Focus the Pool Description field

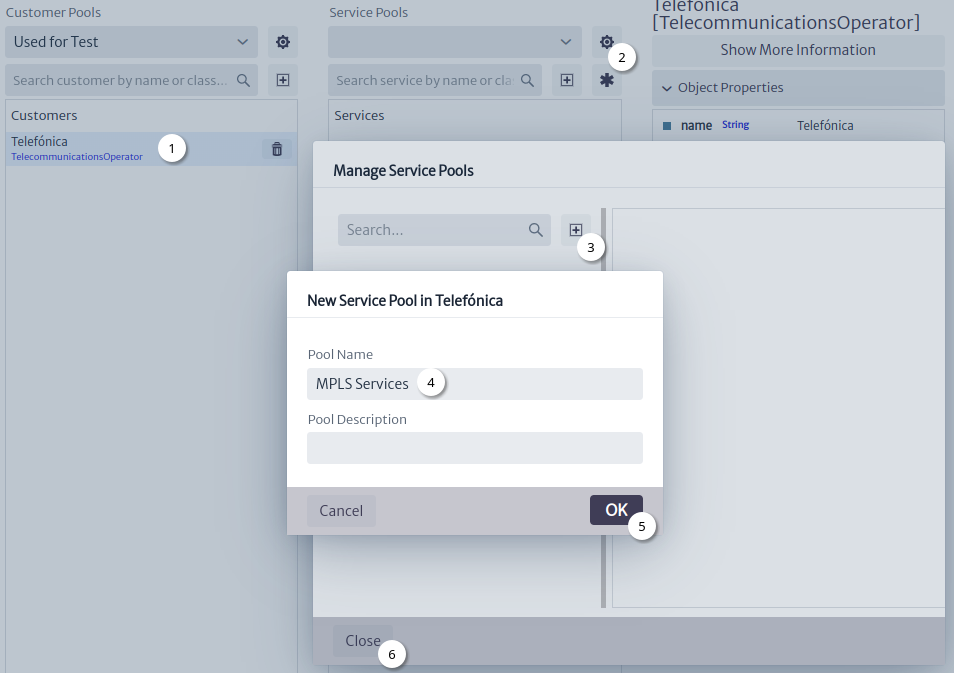point(475,448)
